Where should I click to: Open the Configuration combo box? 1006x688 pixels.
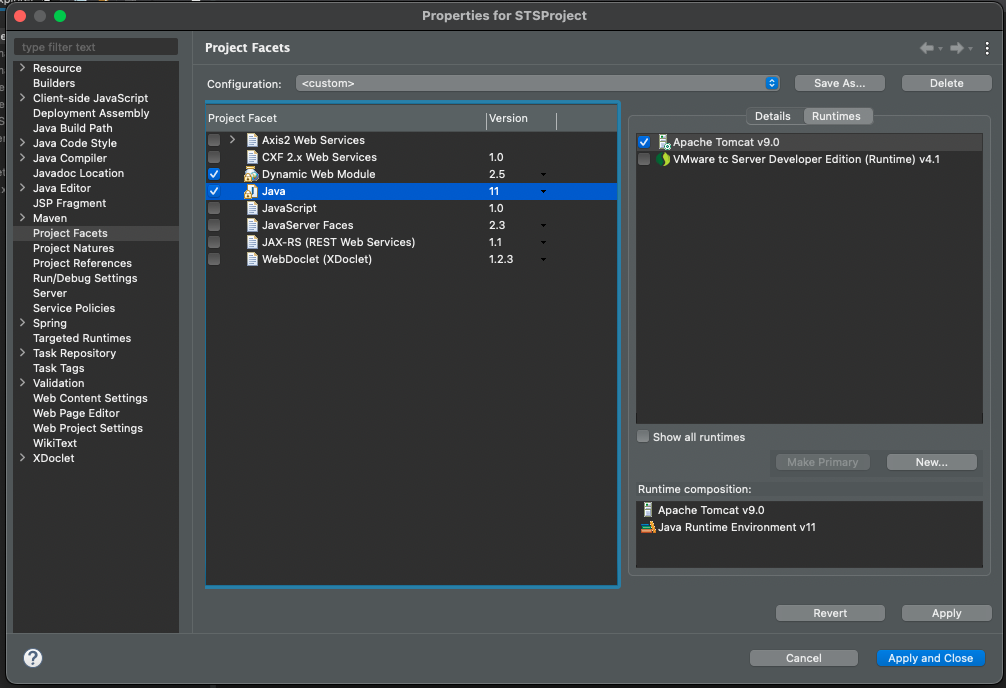click(x=538, y=83)
